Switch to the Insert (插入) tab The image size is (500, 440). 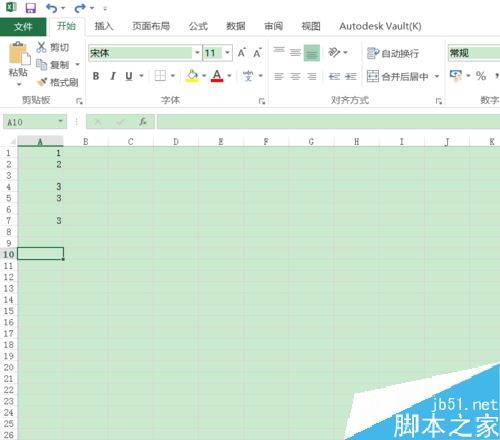point(104,26)
